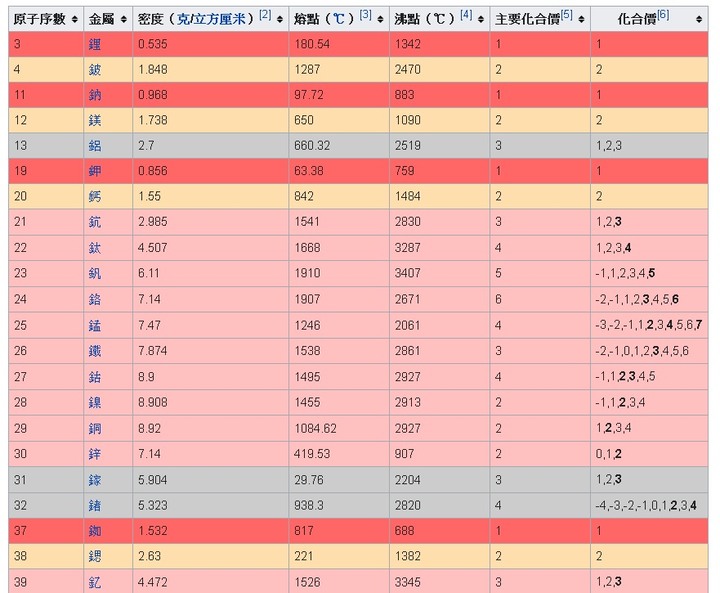Select boiling point 3345
The image size is (720, 593).
(x=407, y=582)
